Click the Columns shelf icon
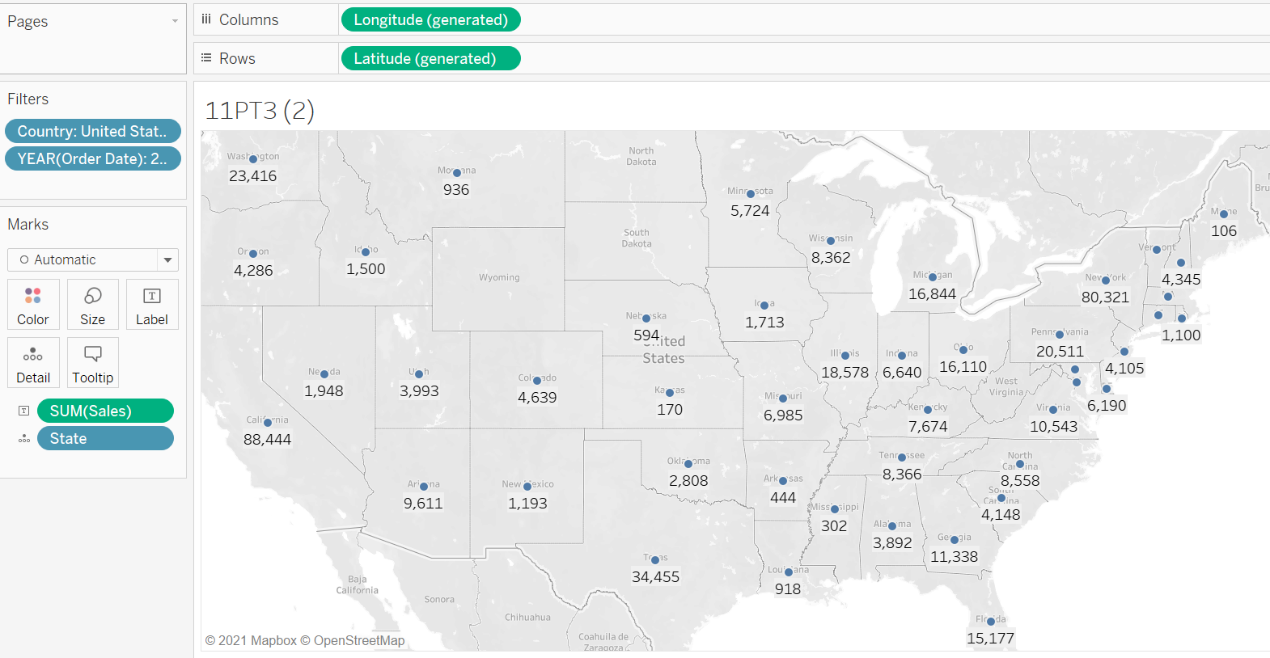This screenshot has width=1270, height=658. 206,19
